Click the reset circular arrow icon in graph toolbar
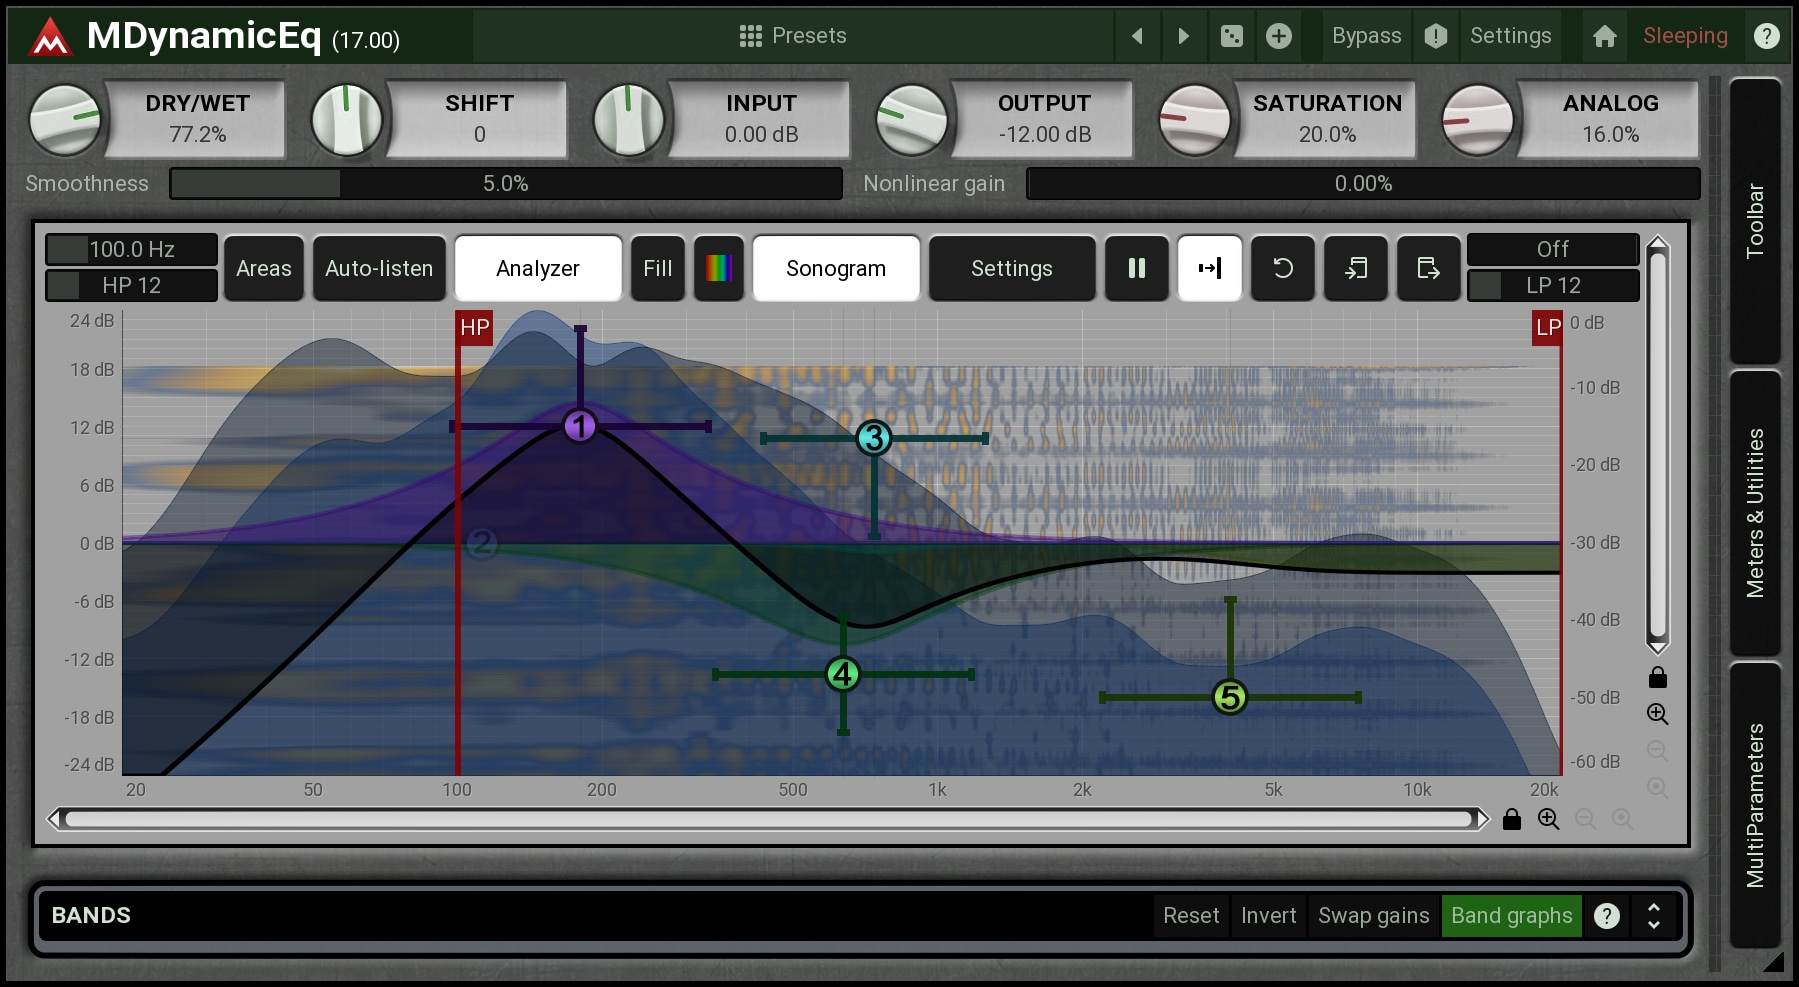 (x=1282, y=268)
